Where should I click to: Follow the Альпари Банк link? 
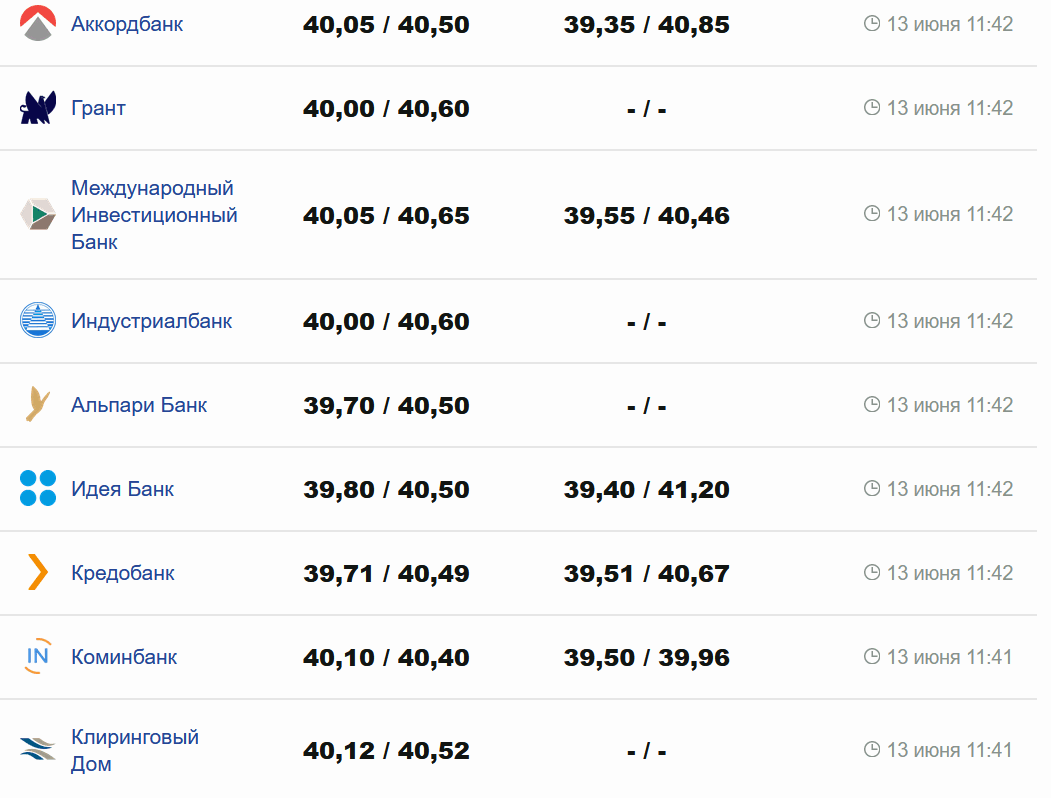coord(139,405)
